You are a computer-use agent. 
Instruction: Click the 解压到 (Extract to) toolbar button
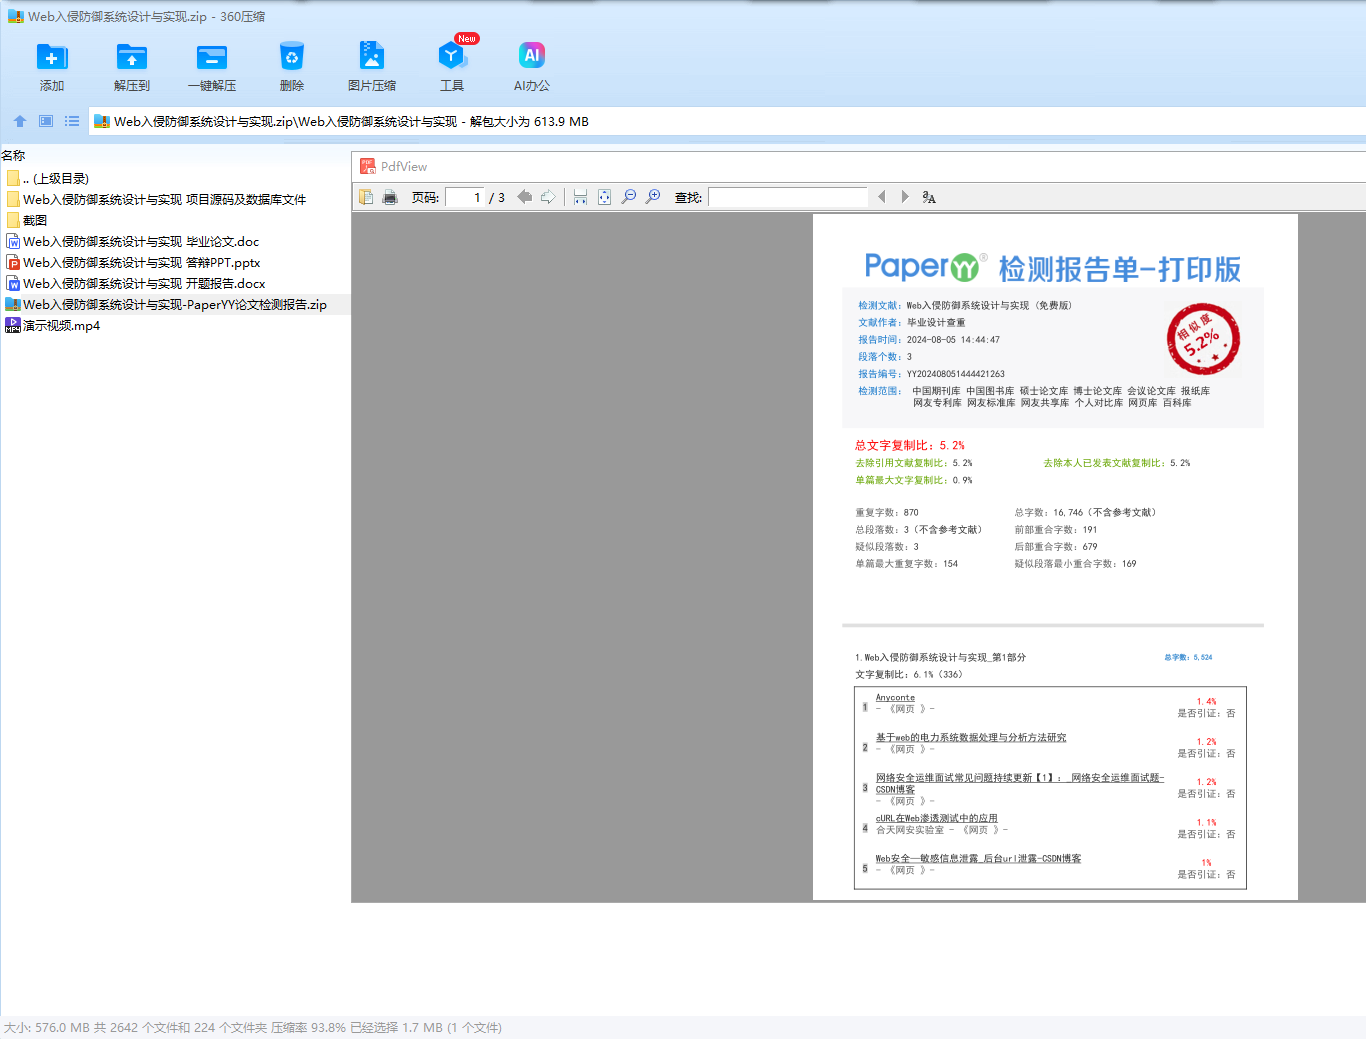tap(132, 67)
